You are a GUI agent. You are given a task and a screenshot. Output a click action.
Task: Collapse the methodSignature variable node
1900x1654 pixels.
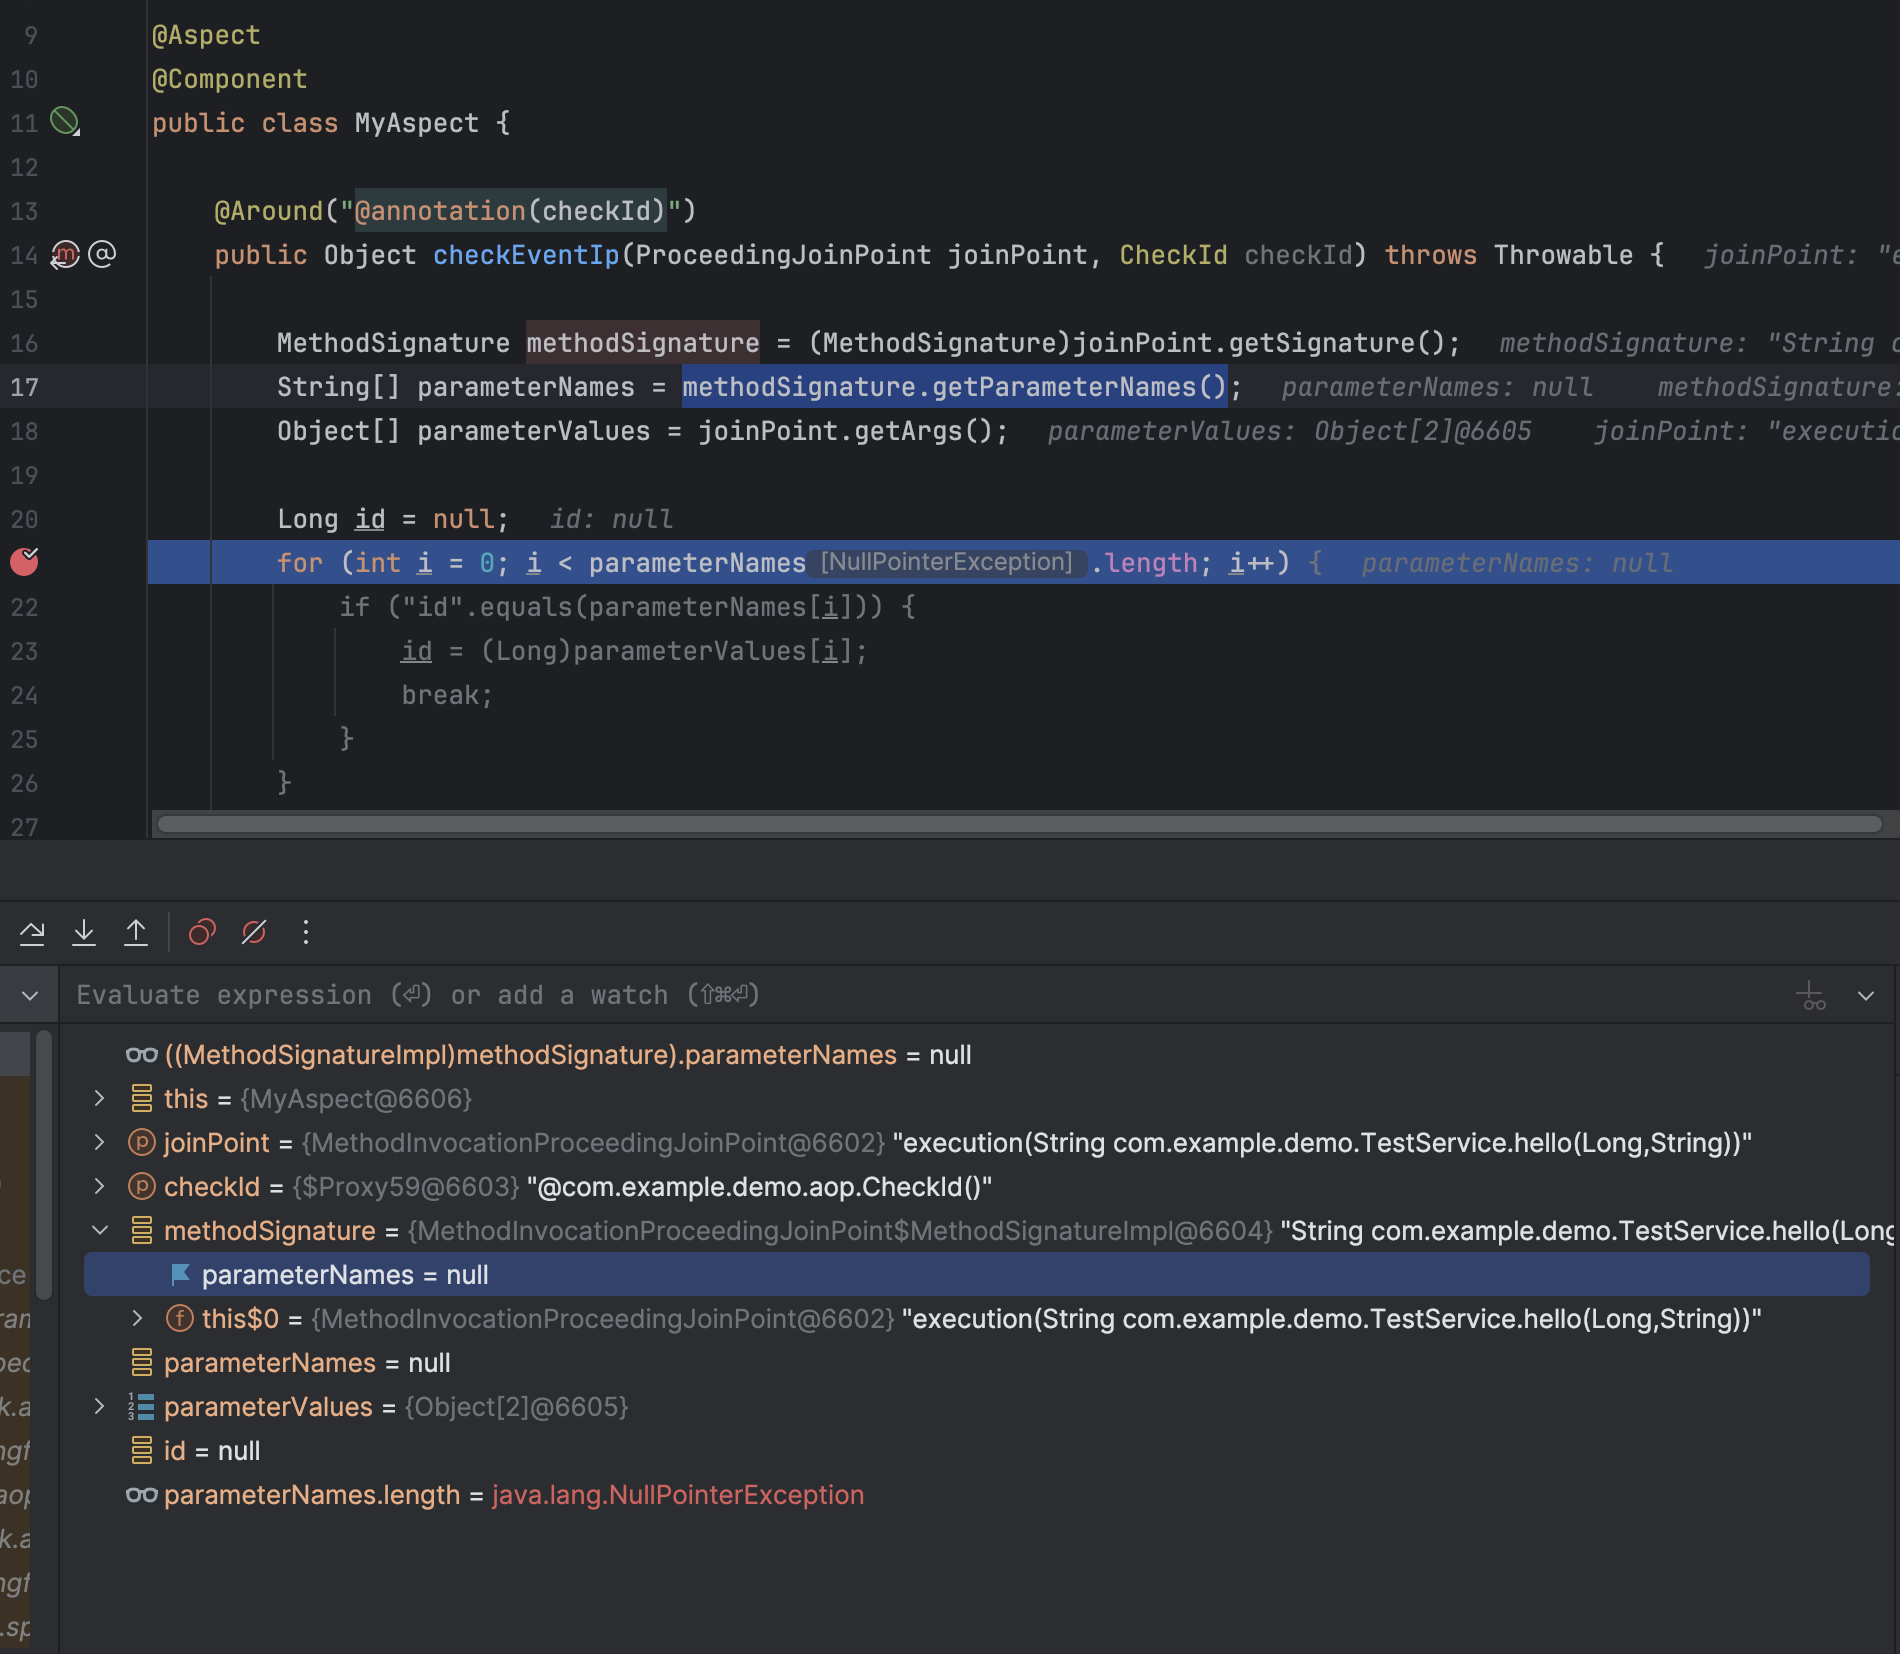tap(99, 1230)
